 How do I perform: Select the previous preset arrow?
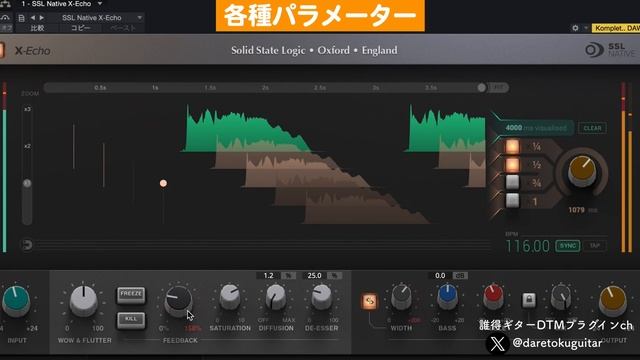33,18
